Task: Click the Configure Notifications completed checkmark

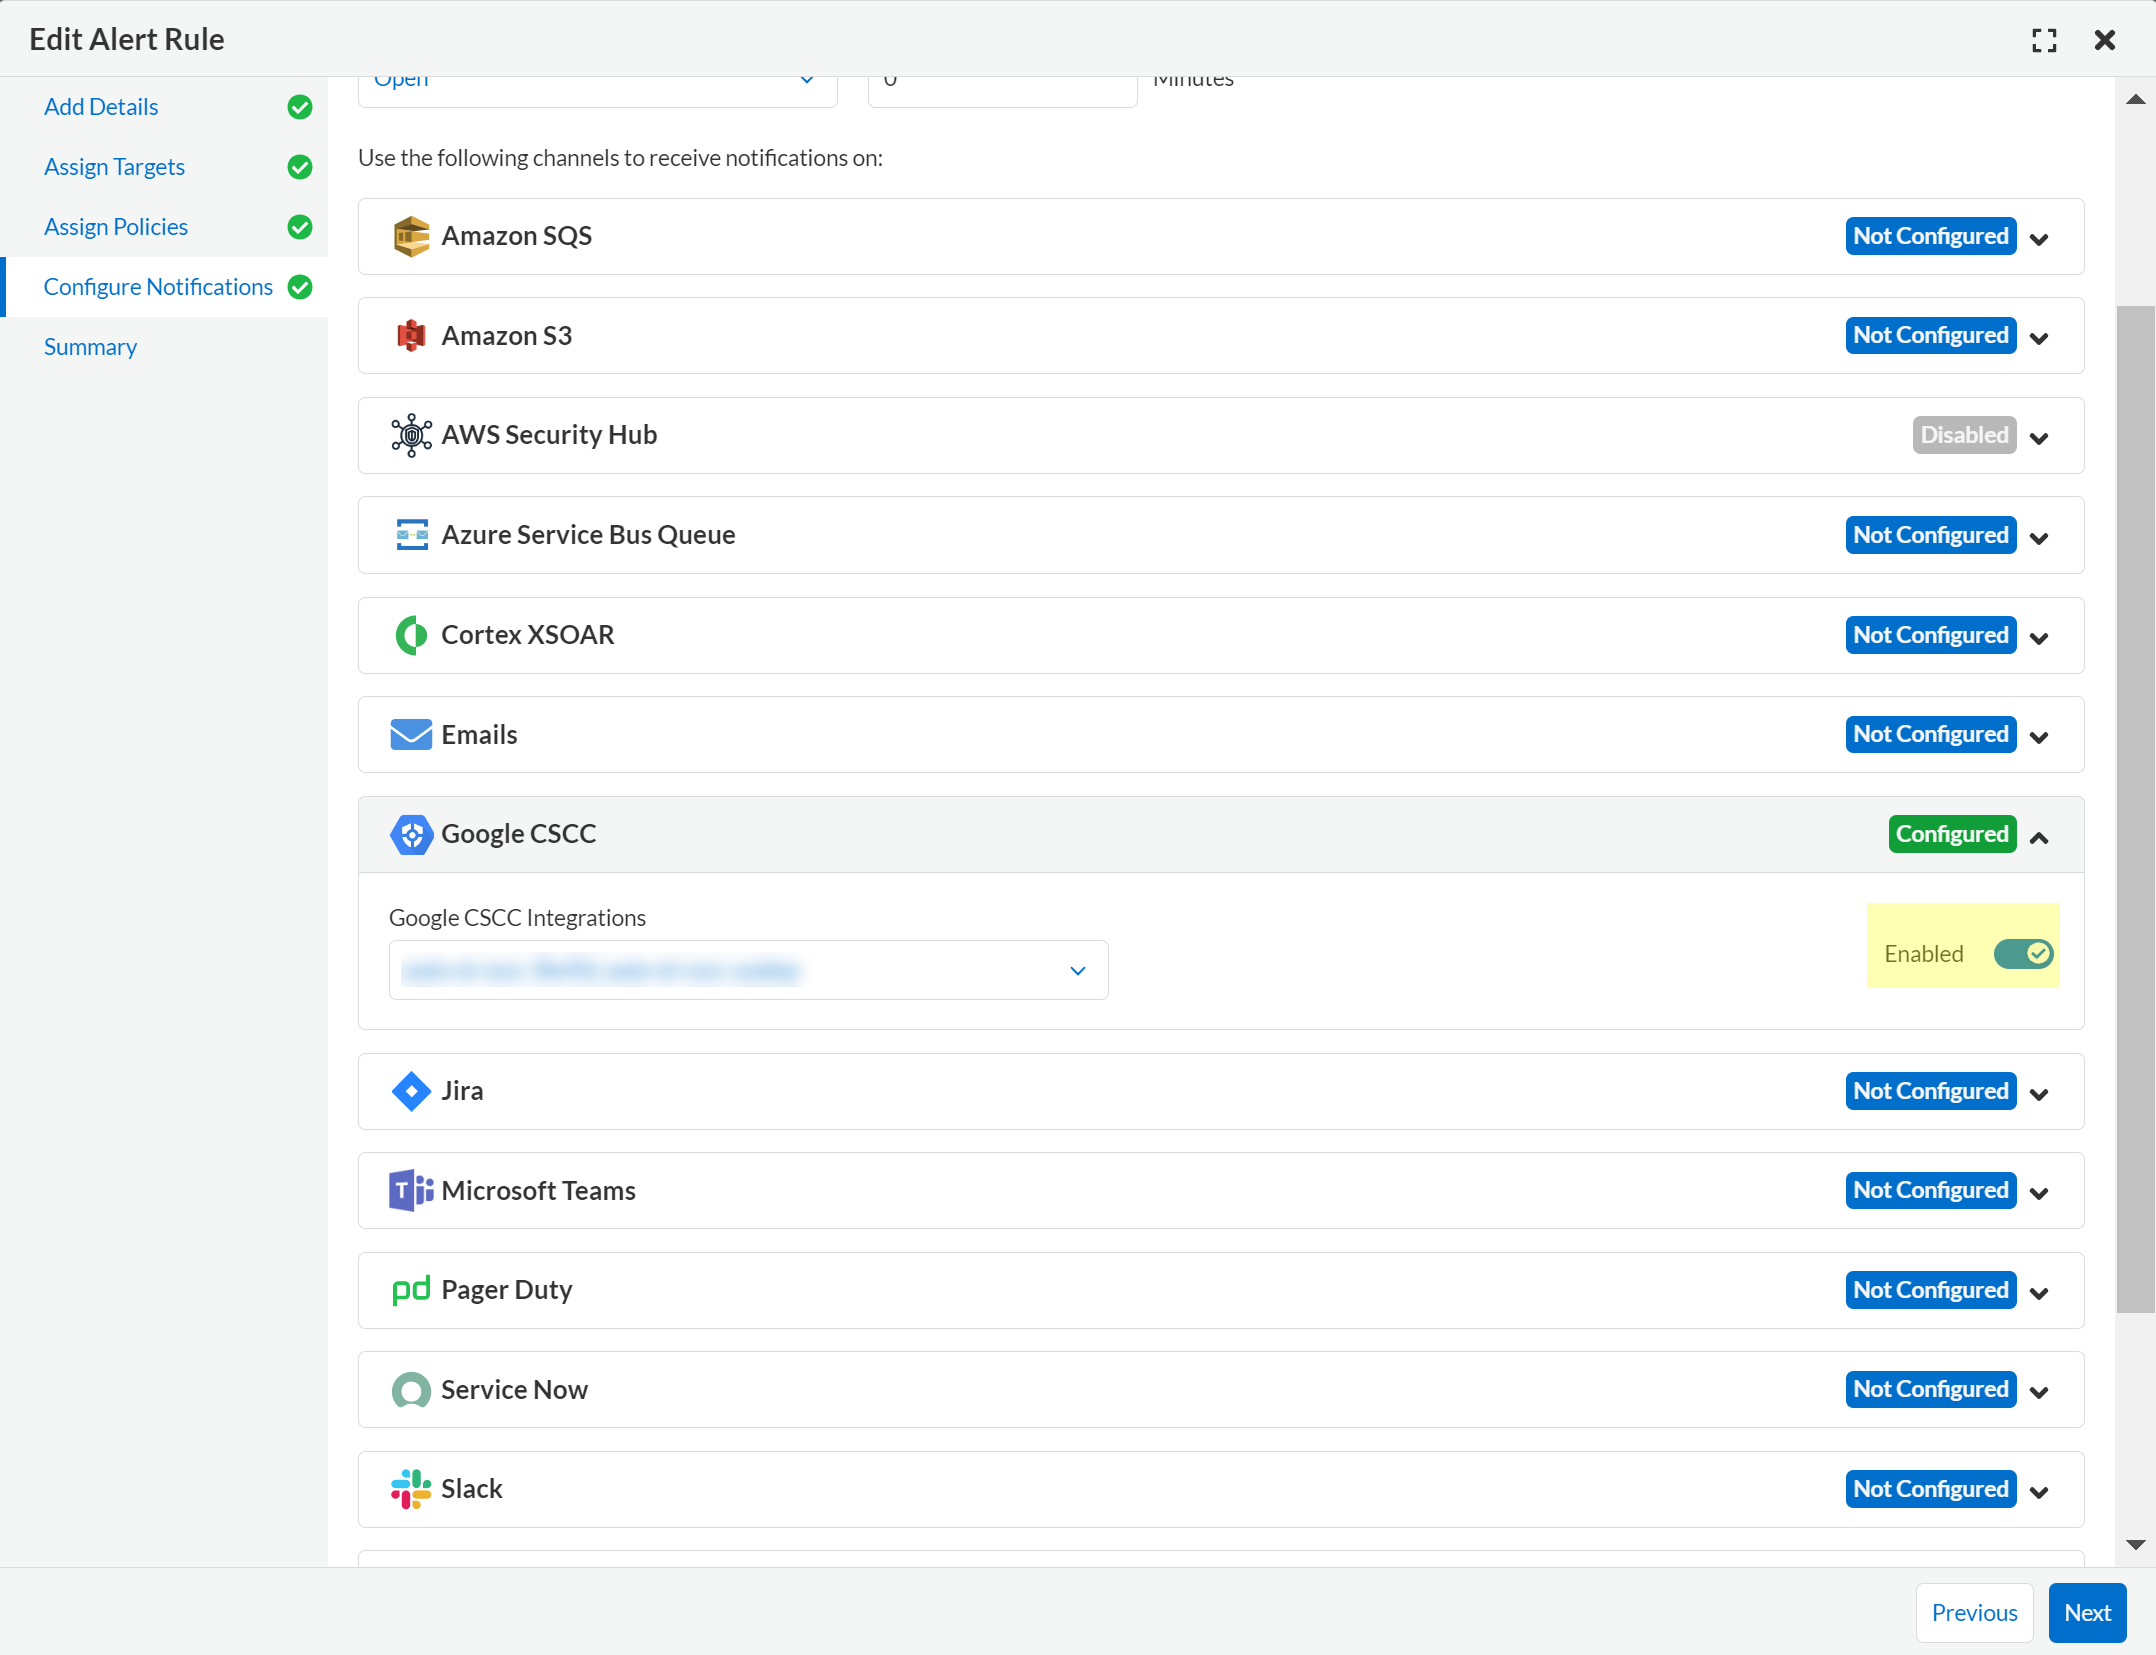Action: [x=300, y=287]
